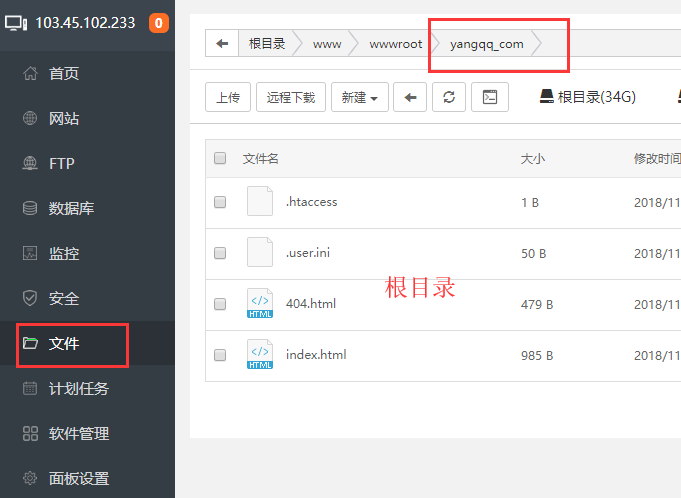
Task: Select the index.html row checkbox
Action: 220,355
